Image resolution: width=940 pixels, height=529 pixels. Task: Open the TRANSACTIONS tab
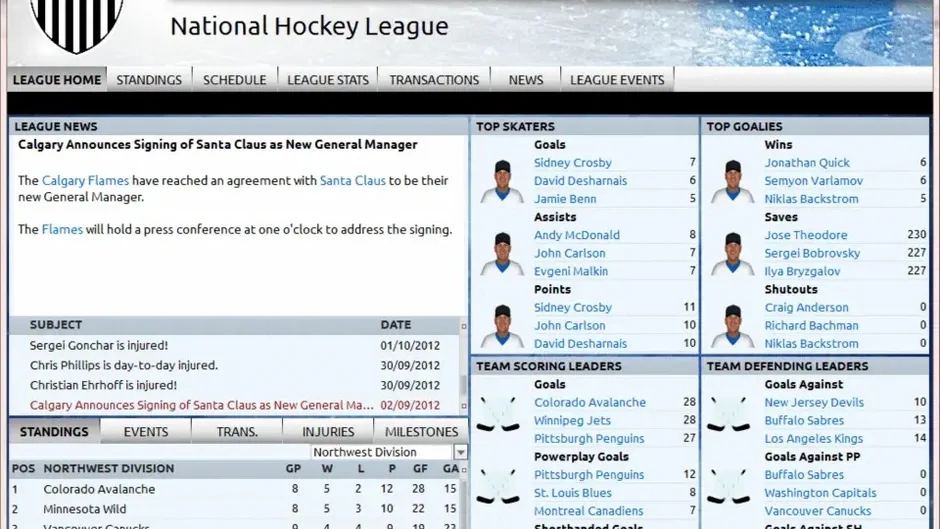(x=434, y=80)
